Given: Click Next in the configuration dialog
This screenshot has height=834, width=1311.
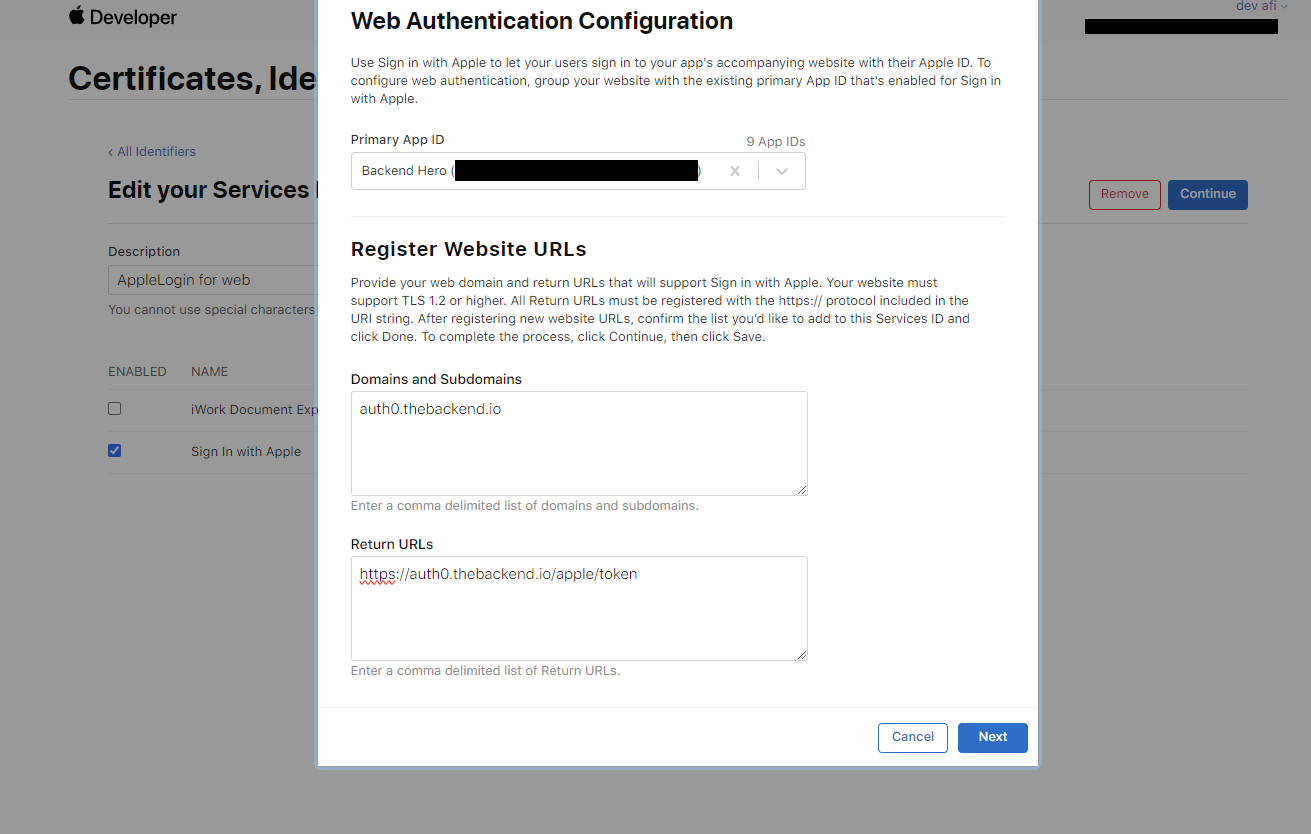Looking at the screenshot, I should [x=993, y=737].
